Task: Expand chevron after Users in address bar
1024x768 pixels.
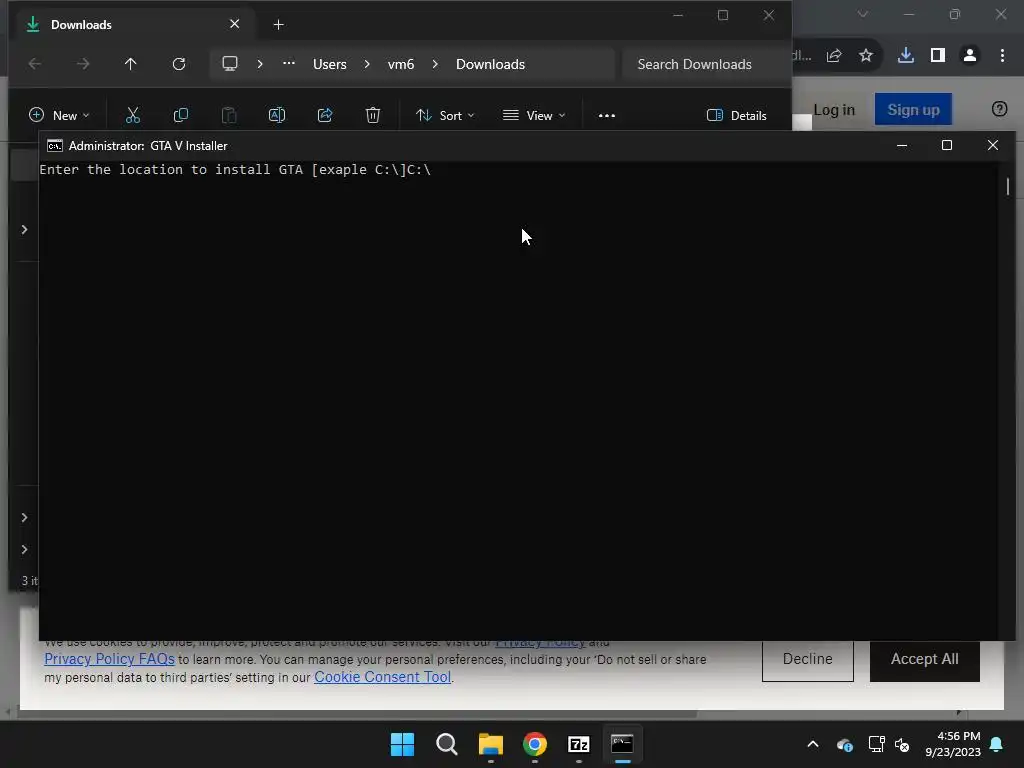Action: (x=367, y=64)
